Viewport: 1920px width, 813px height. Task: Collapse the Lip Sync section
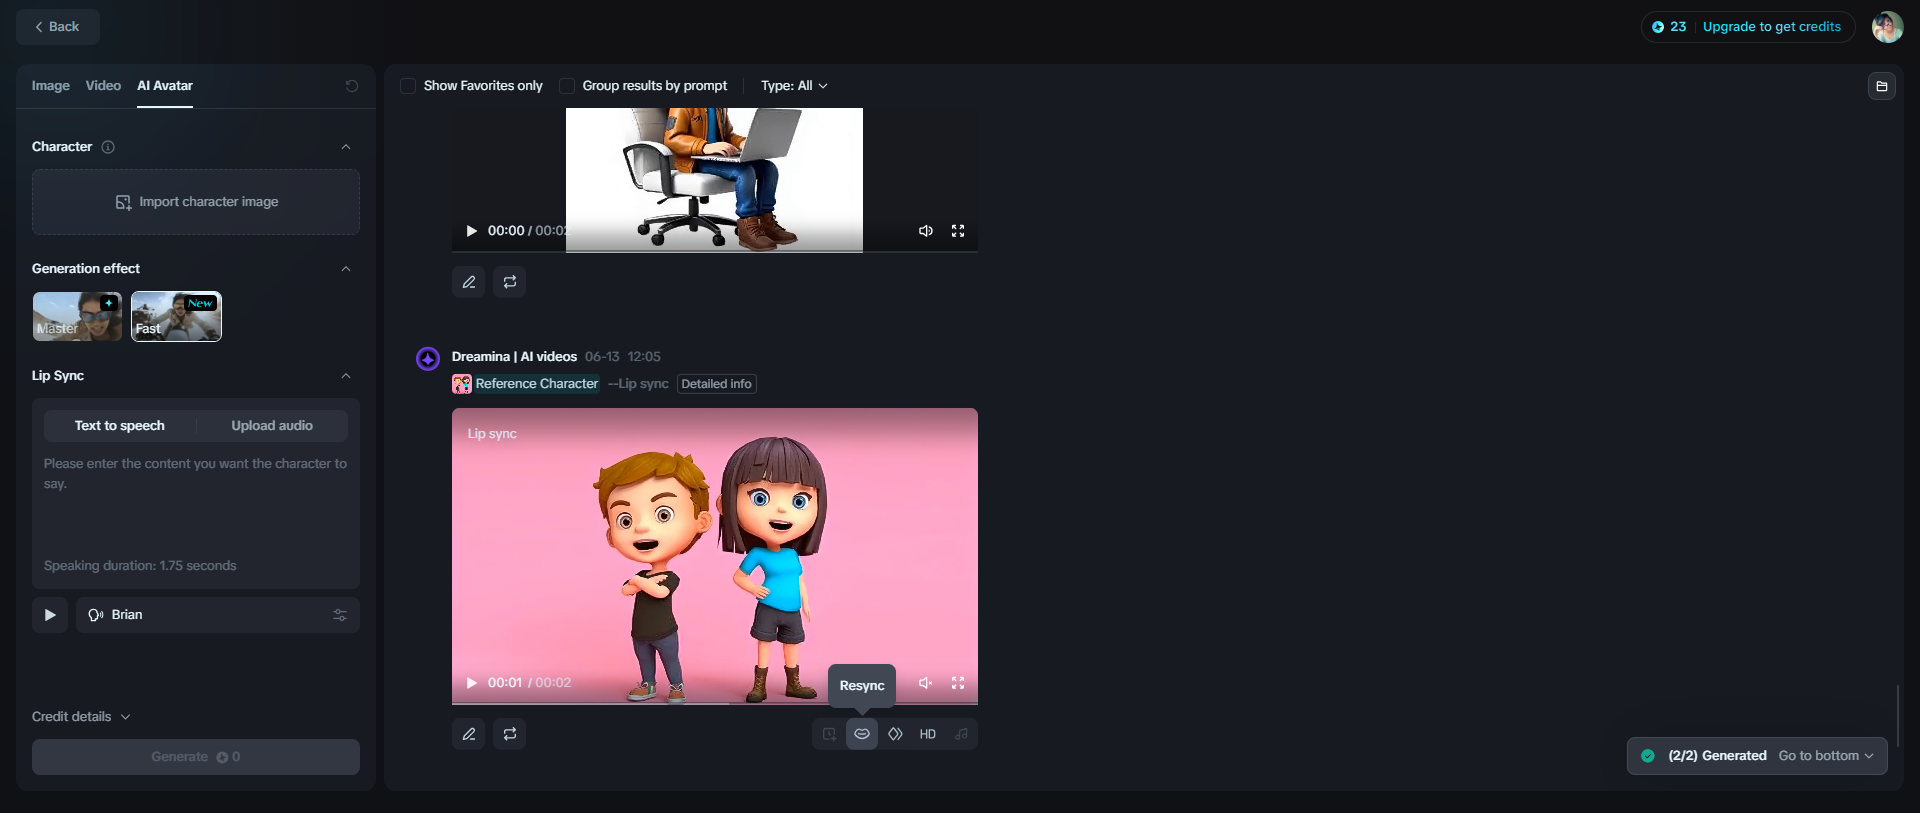[346, 376]
